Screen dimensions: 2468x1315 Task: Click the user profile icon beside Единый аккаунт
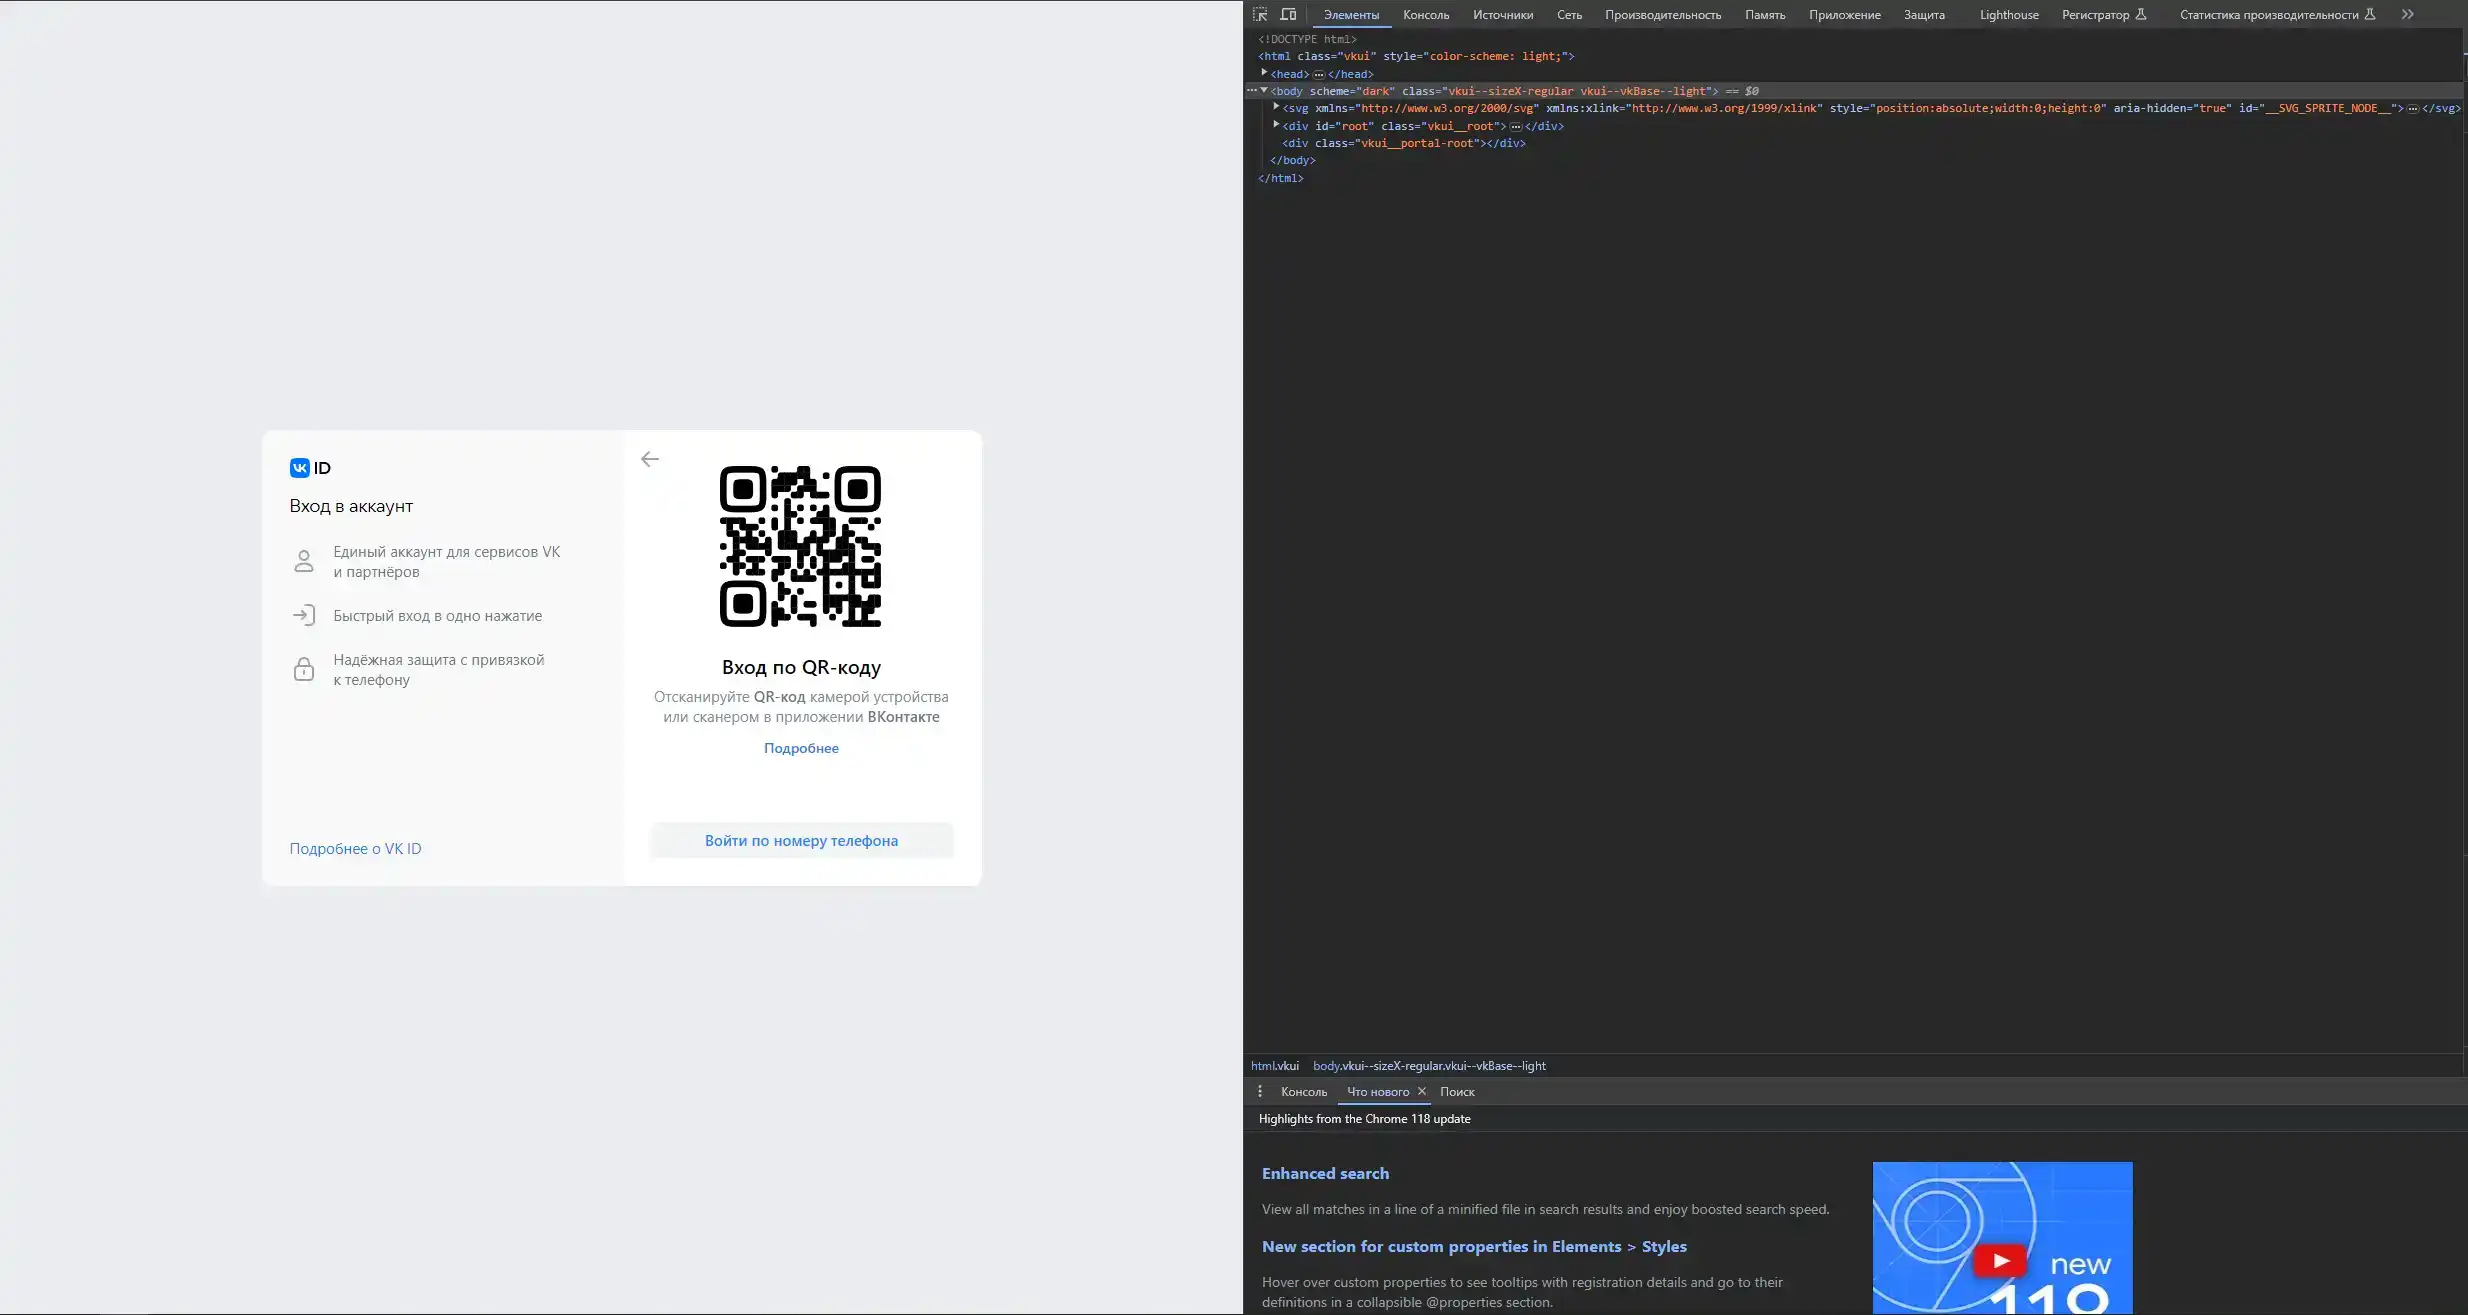click(x=304, y=561)
